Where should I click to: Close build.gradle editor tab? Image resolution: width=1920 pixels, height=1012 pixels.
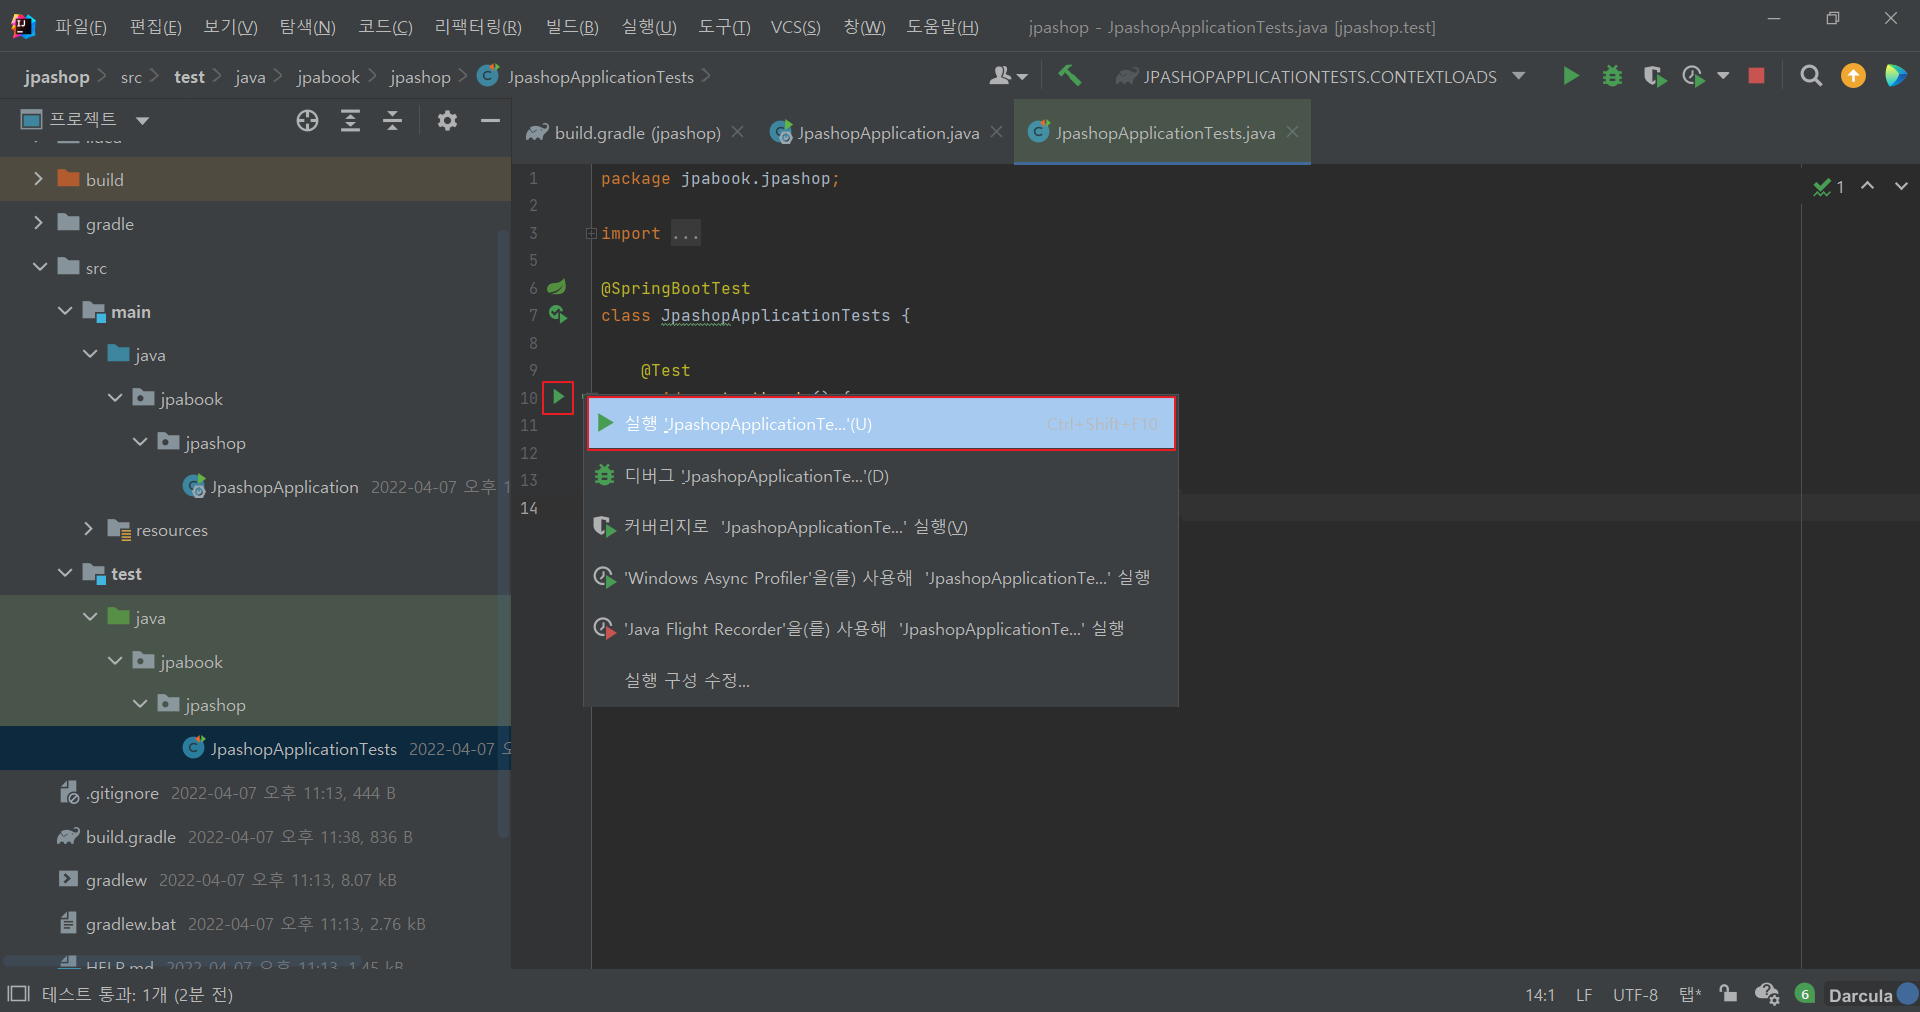click(x=737, y=132)
